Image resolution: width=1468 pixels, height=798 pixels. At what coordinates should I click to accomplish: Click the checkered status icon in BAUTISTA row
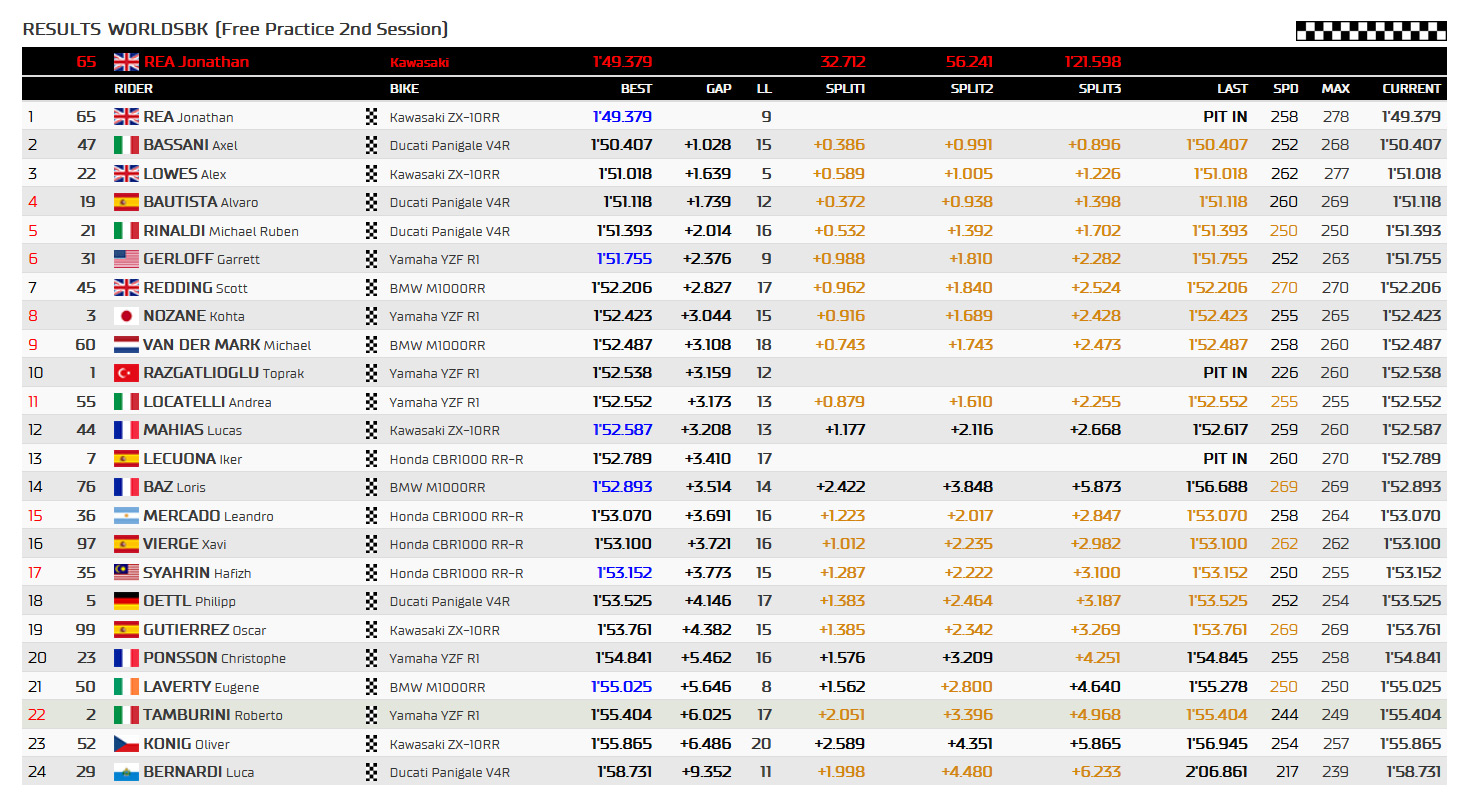point(372,202)
